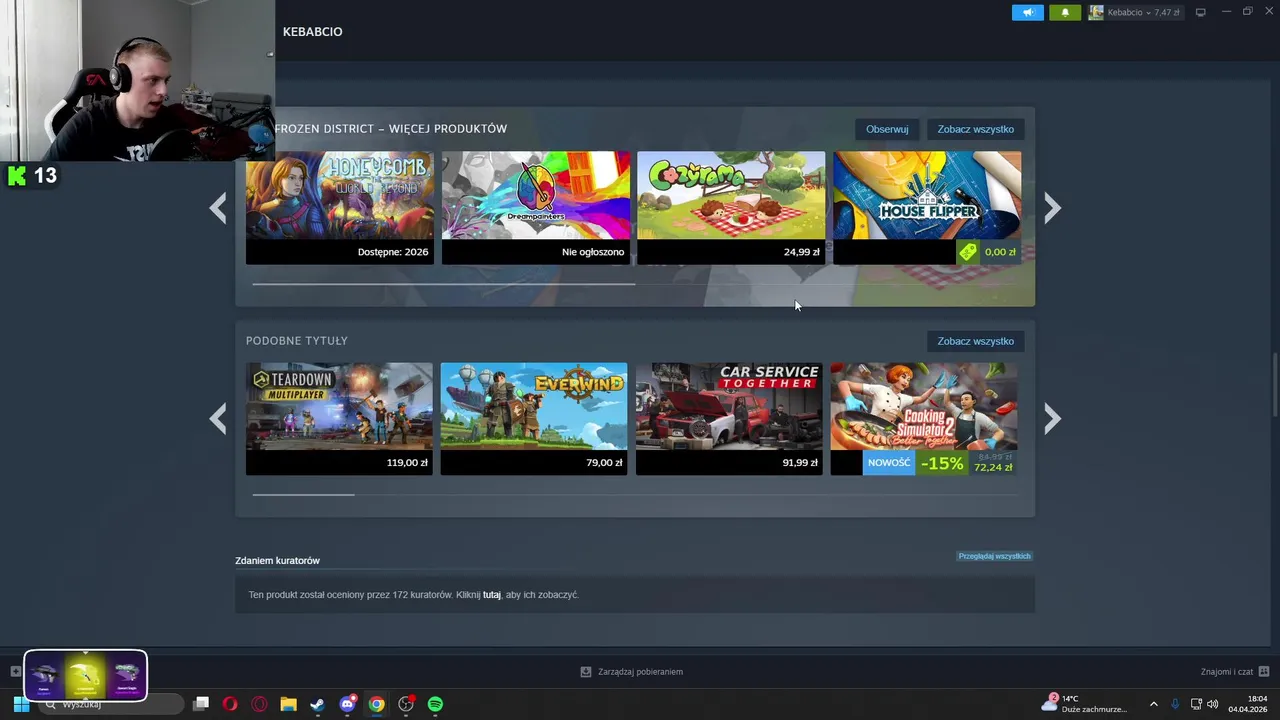
Task: Click the 79,00 zł Everwind price
Action: [604, 463]
